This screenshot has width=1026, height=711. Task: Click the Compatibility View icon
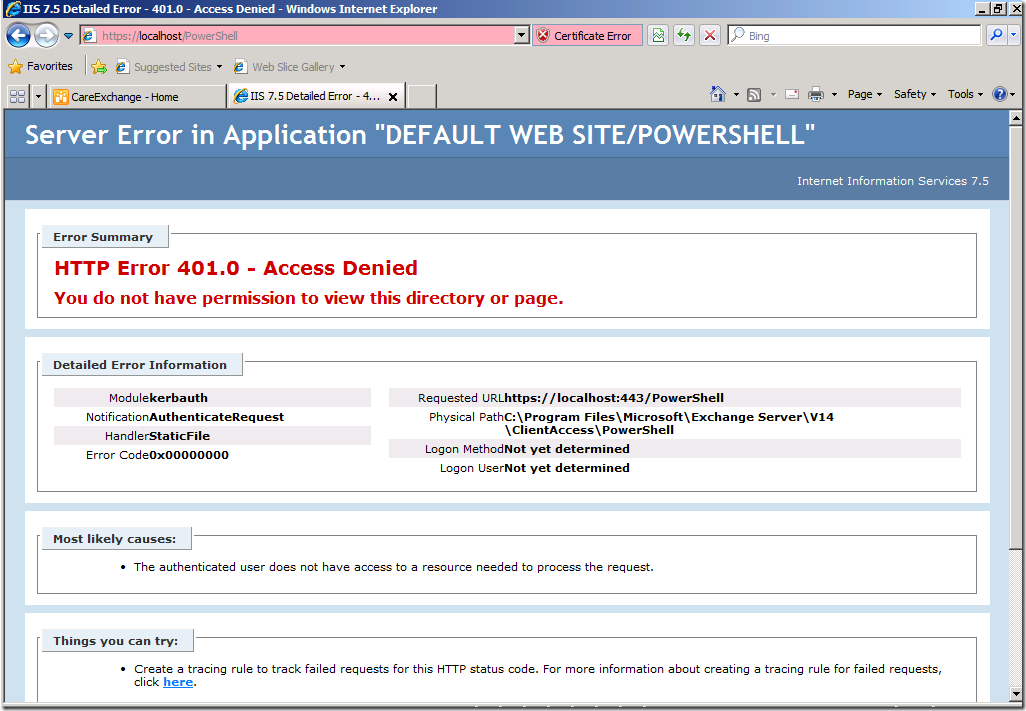point(658,36)
